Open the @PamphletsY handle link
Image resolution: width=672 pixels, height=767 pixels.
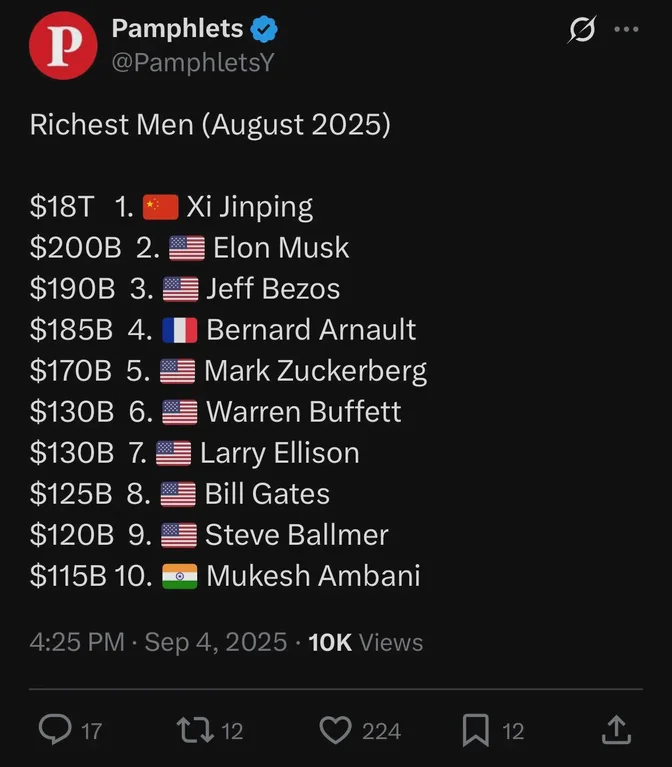tap(193, 63)
